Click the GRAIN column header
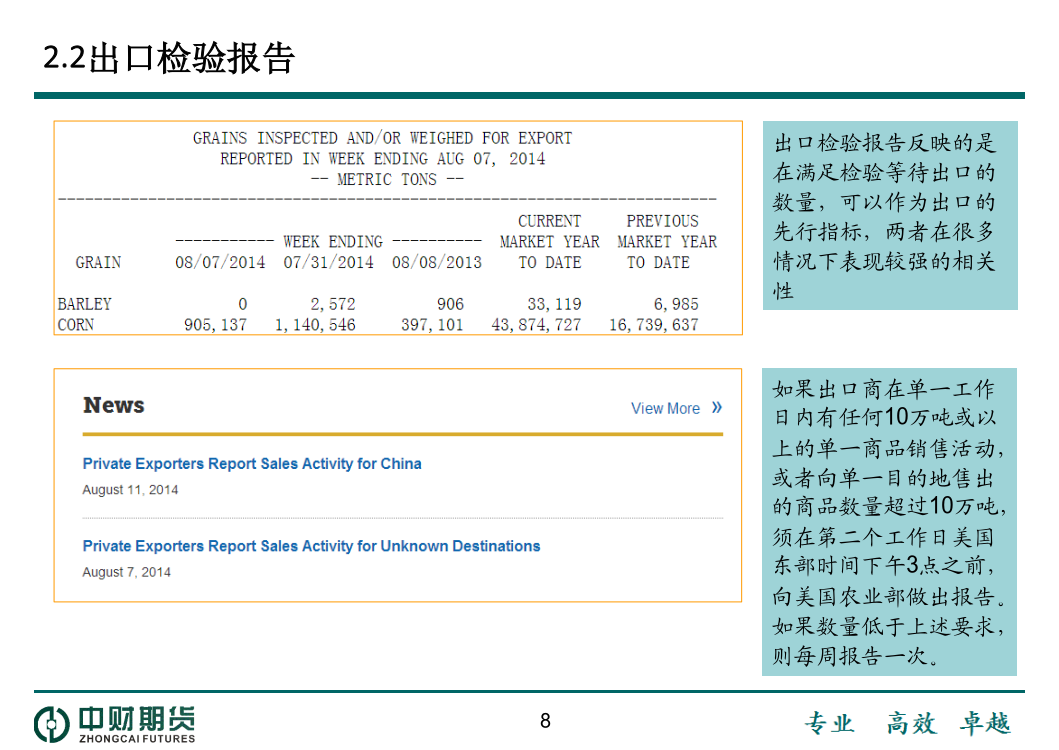The image size is (1059, 750). click(98, 263)
